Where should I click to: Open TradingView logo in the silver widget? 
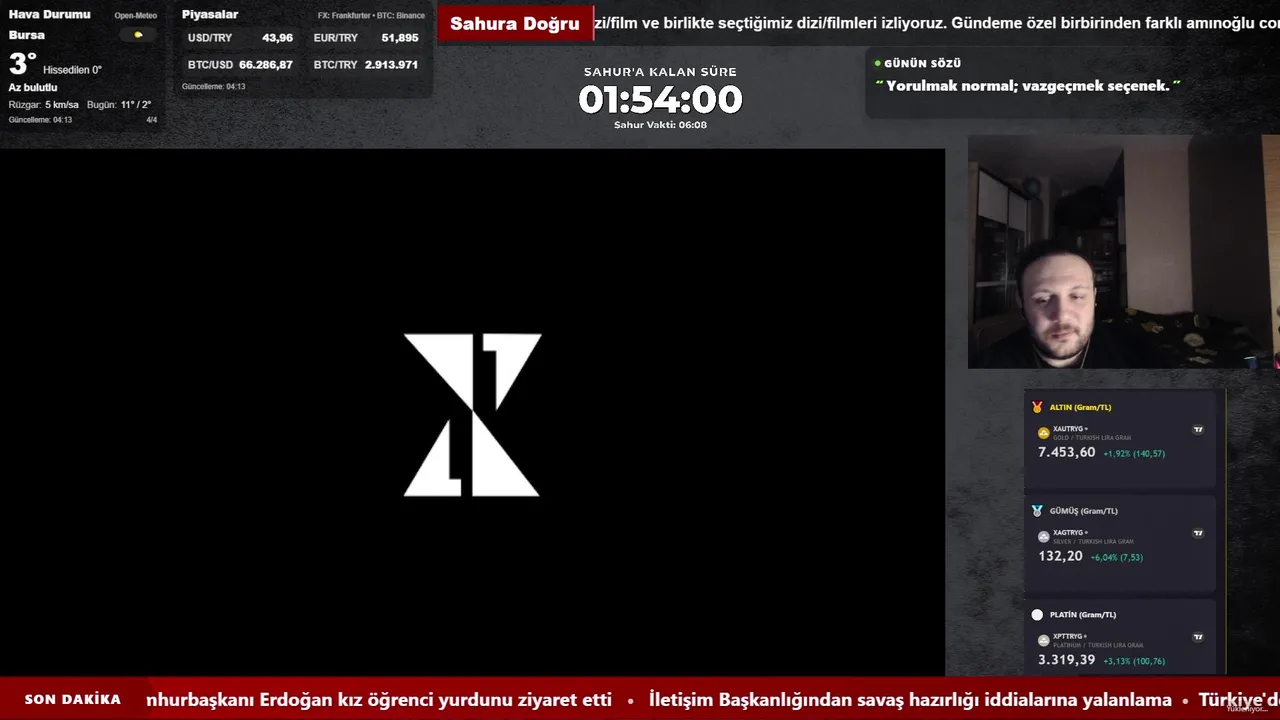[1198, 533]
